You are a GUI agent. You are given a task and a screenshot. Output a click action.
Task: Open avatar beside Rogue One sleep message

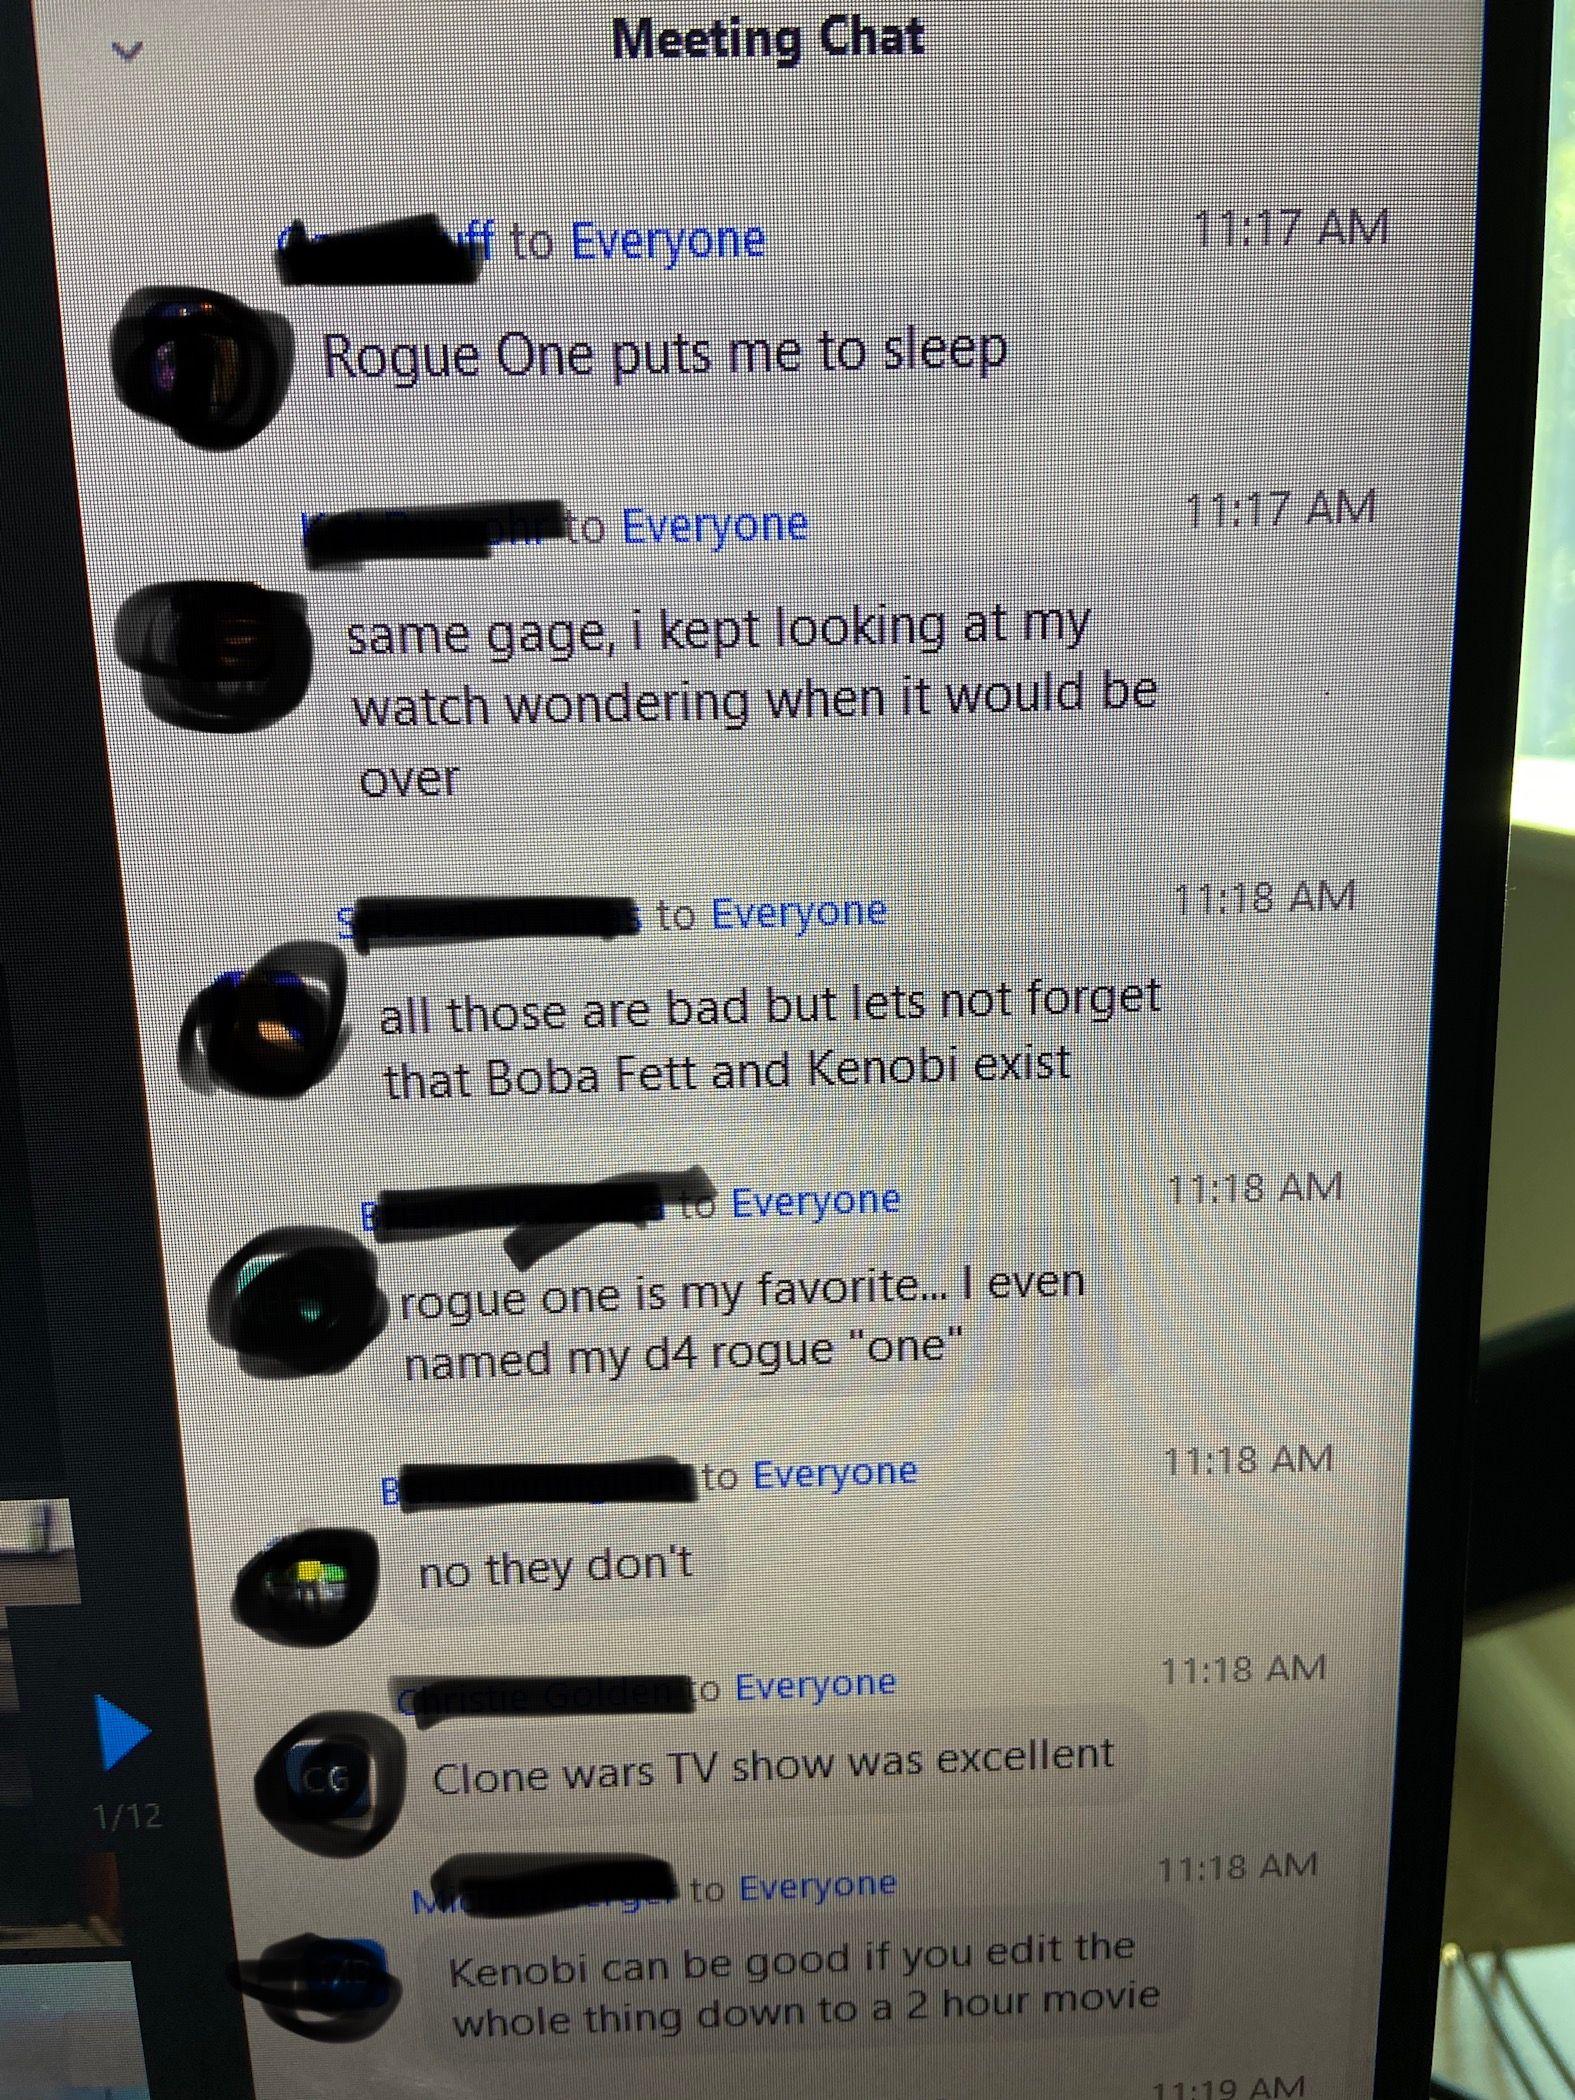(x=200, y=365)
